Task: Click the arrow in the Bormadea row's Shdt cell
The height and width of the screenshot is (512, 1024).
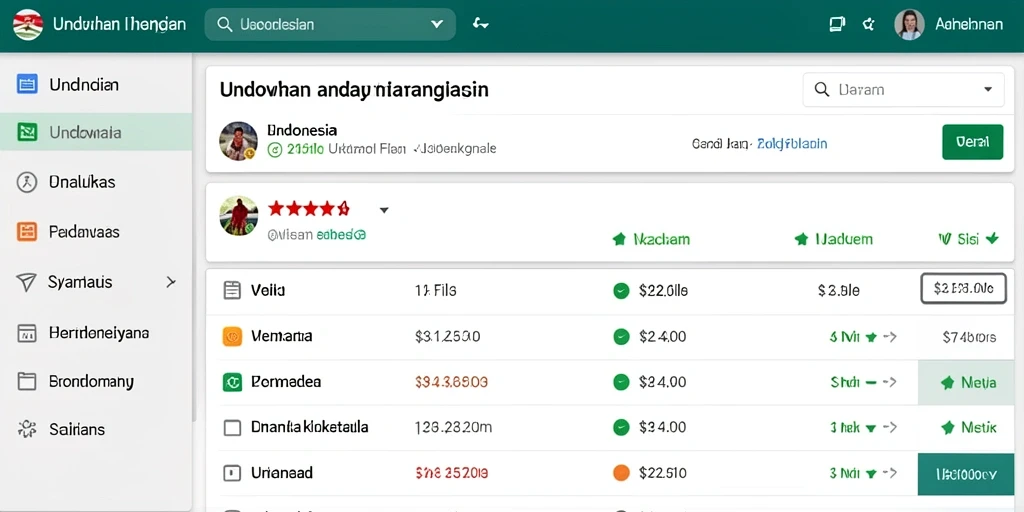Action: (x=889, y=383)
